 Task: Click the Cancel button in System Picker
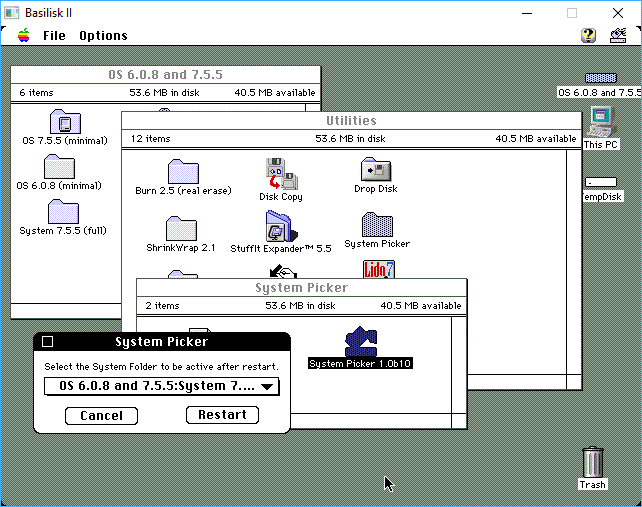[x=102, y=416]
